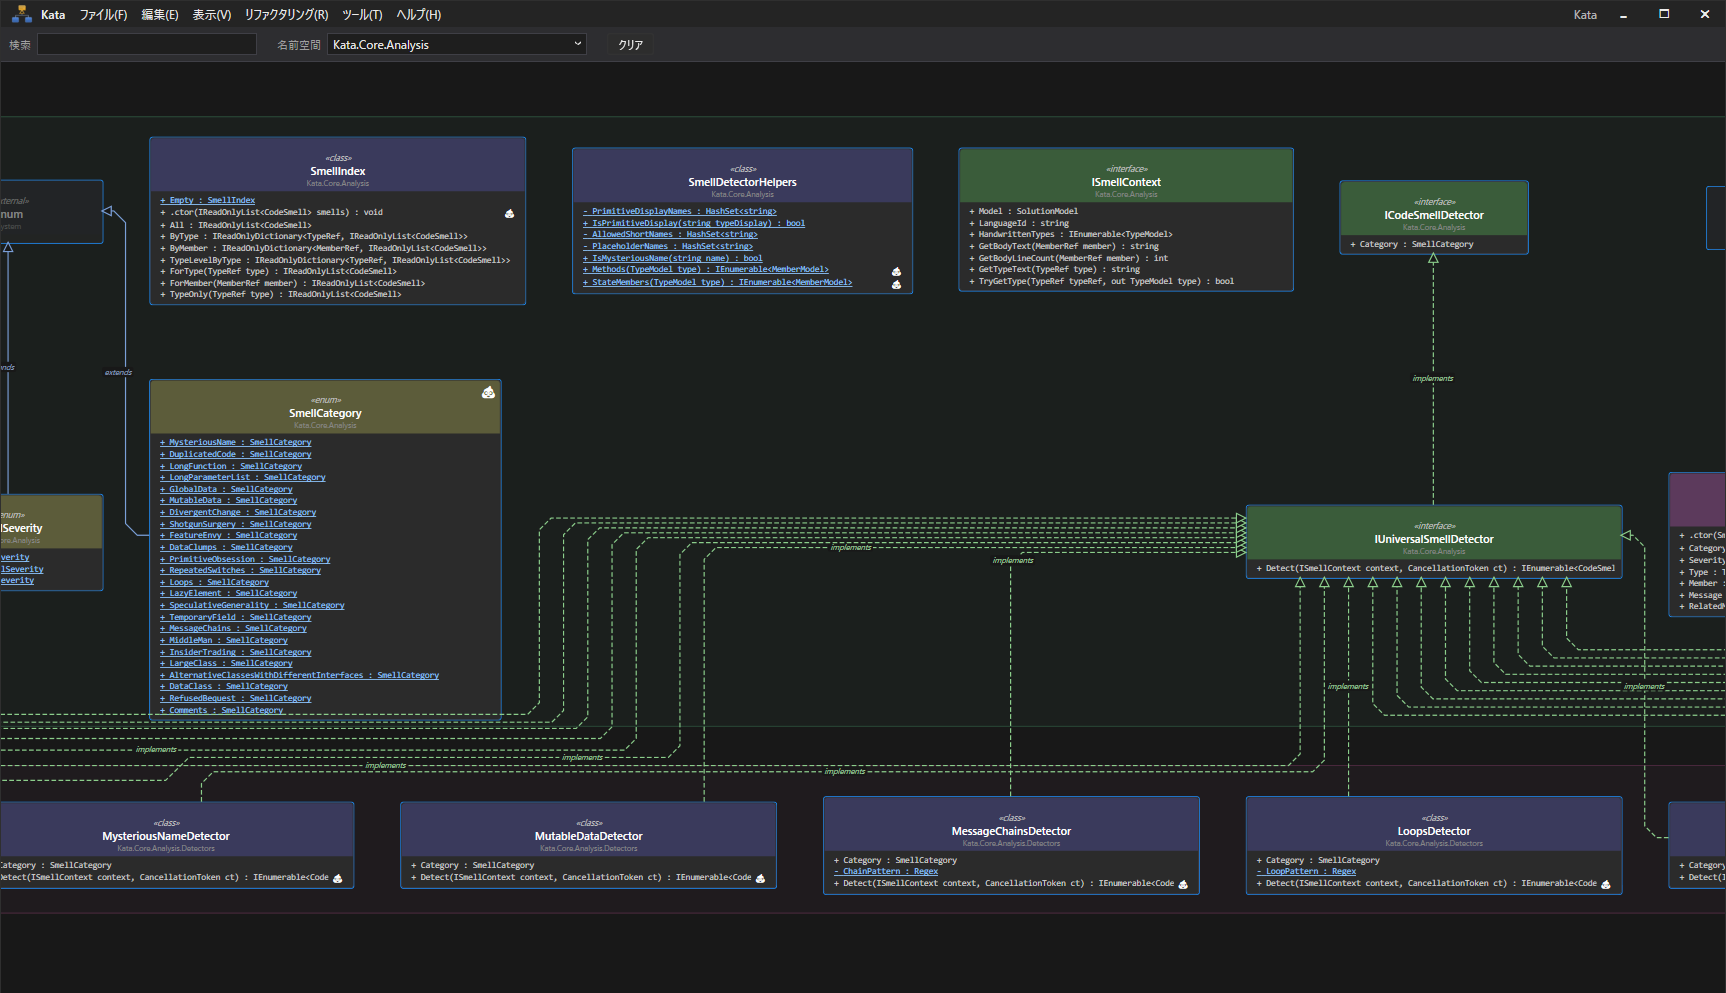The width and height of the screenshot is (1726, 993).
Task: Click 'IsPrimitiveDisplay(string typeDisplay) : bool' member
Action: coord(694,223)
